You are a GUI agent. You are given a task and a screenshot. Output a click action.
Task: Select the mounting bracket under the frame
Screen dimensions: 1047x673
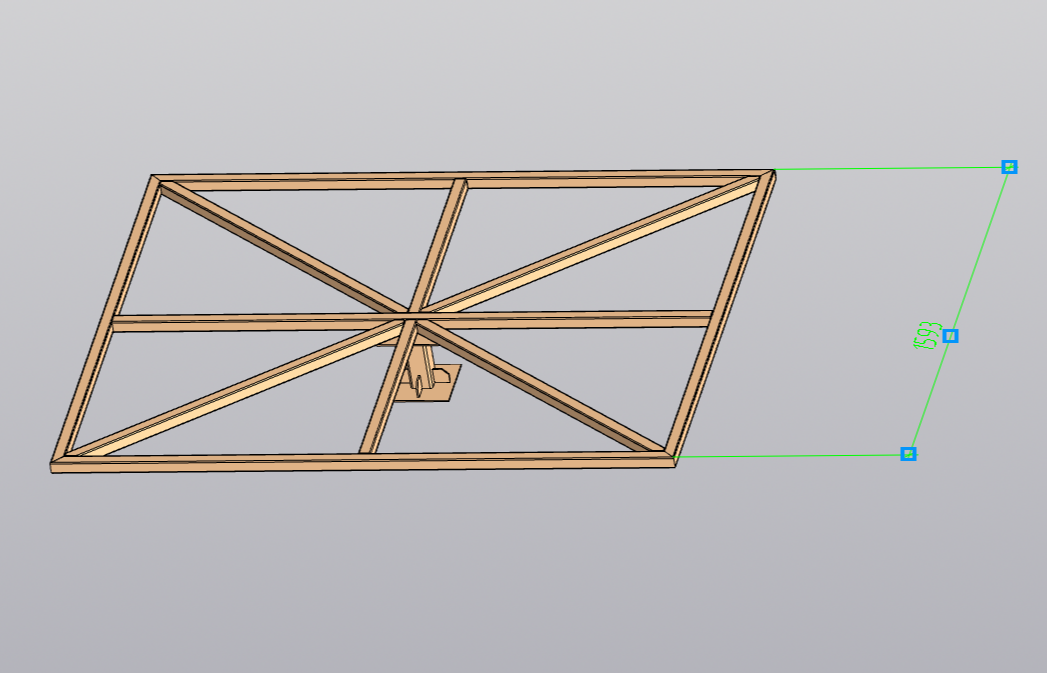tap(425, 374)
